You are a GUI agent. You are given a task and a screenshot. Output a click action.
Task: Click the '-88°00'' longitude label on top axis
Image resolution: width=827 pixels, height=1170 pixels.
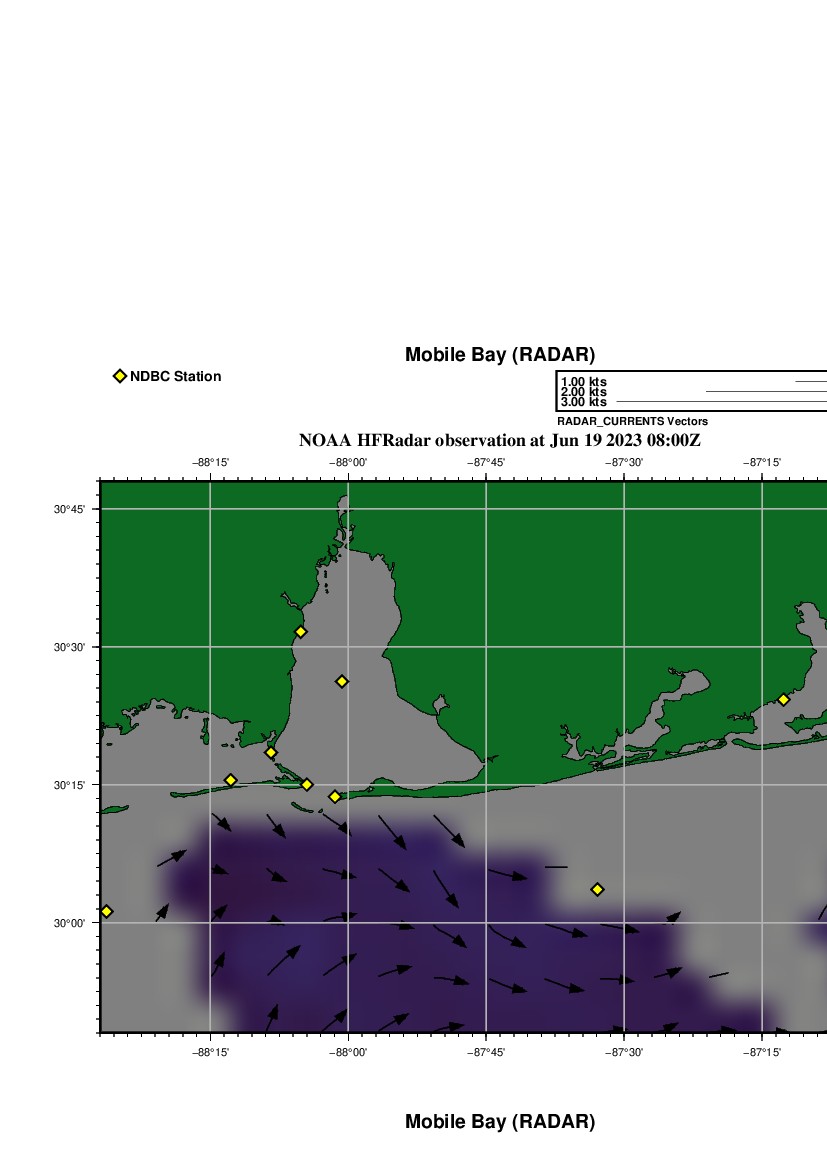pyautogui.click(x=349, y=462)
